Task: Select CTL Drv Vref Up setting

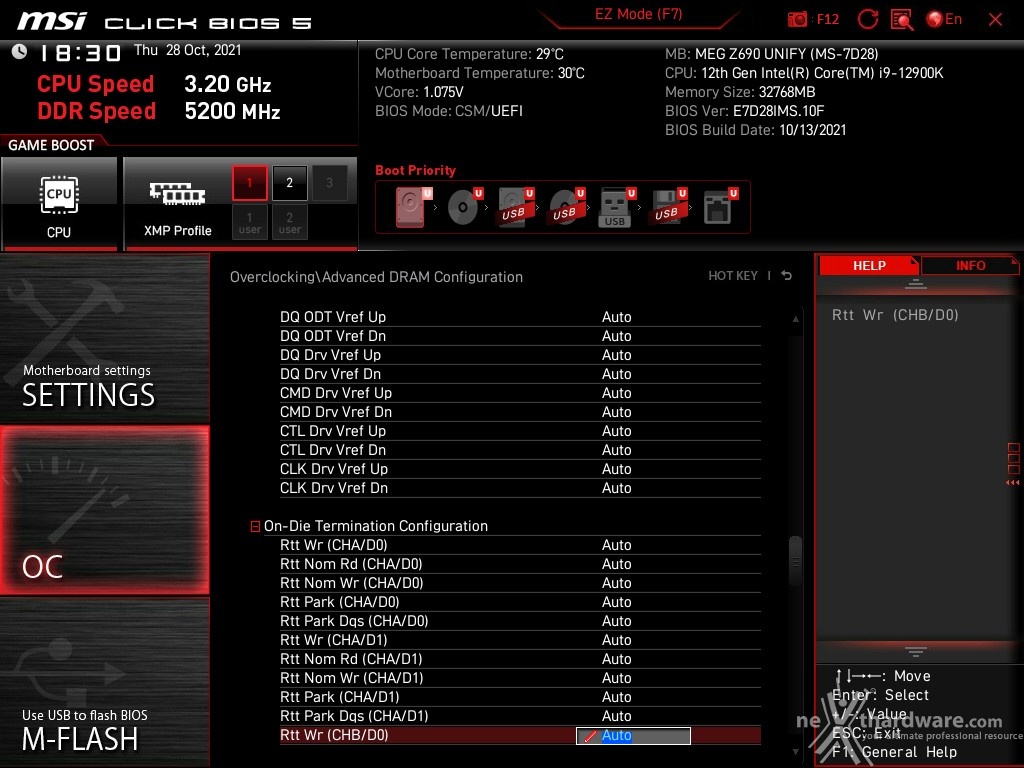Action: (520, 431)
